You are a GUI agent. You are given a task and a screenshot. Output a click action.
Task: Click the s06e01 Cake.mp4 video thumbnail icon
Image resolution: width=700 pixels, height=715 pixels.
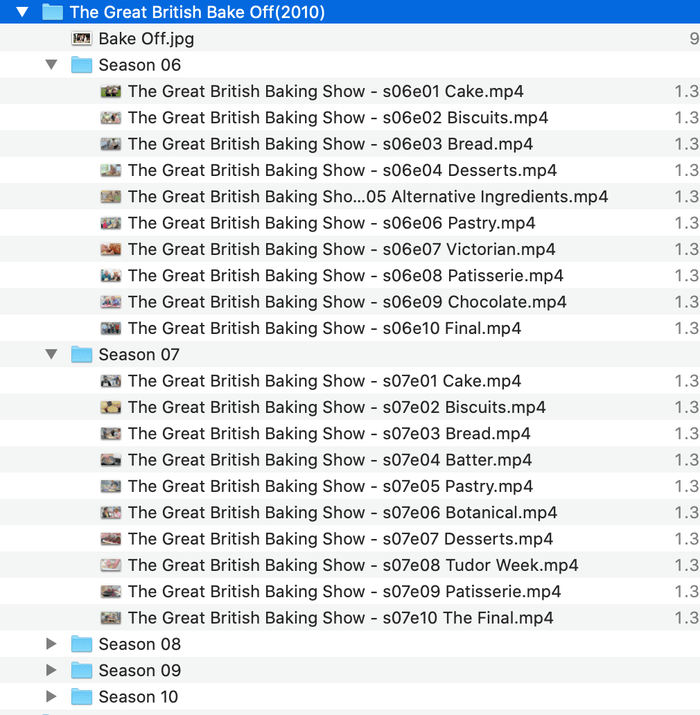tap(111, 91)
